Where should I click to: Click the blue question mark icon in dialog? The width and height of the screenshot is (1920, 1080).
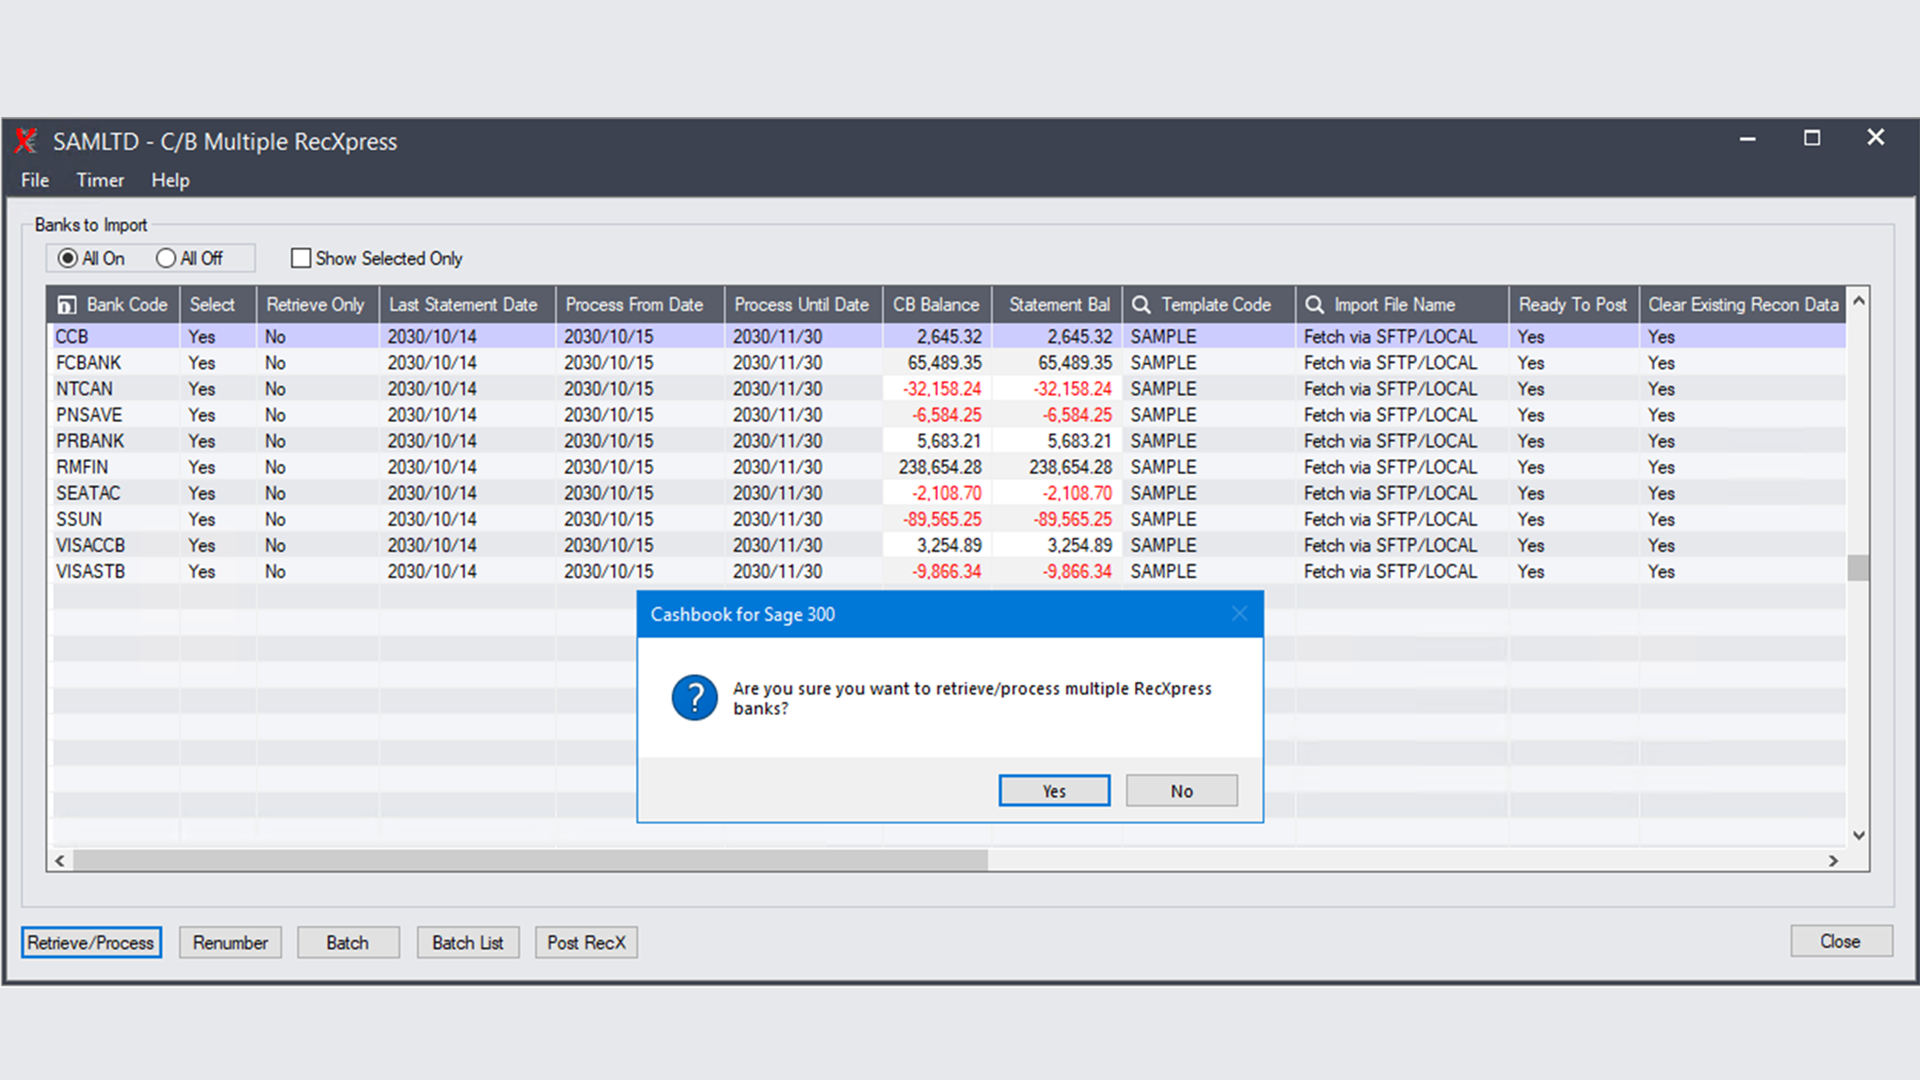[x=694, y=697]
